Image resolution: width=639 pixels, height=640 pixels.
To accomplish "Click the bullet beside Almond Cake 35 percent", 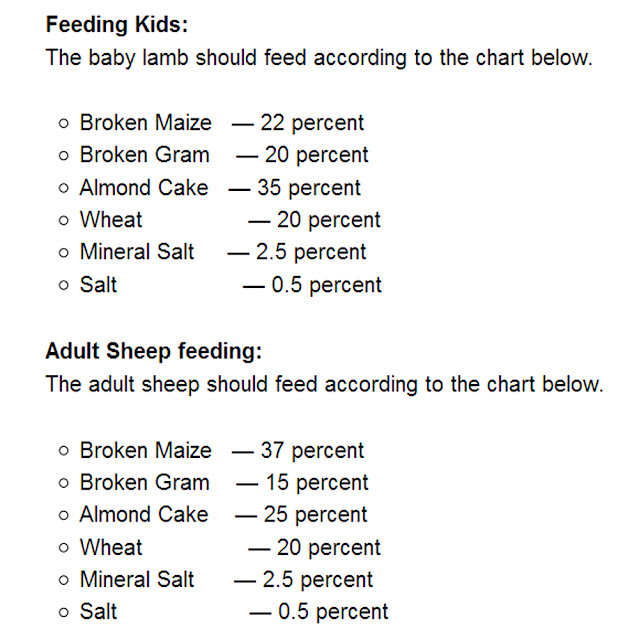I will [64, 188].
